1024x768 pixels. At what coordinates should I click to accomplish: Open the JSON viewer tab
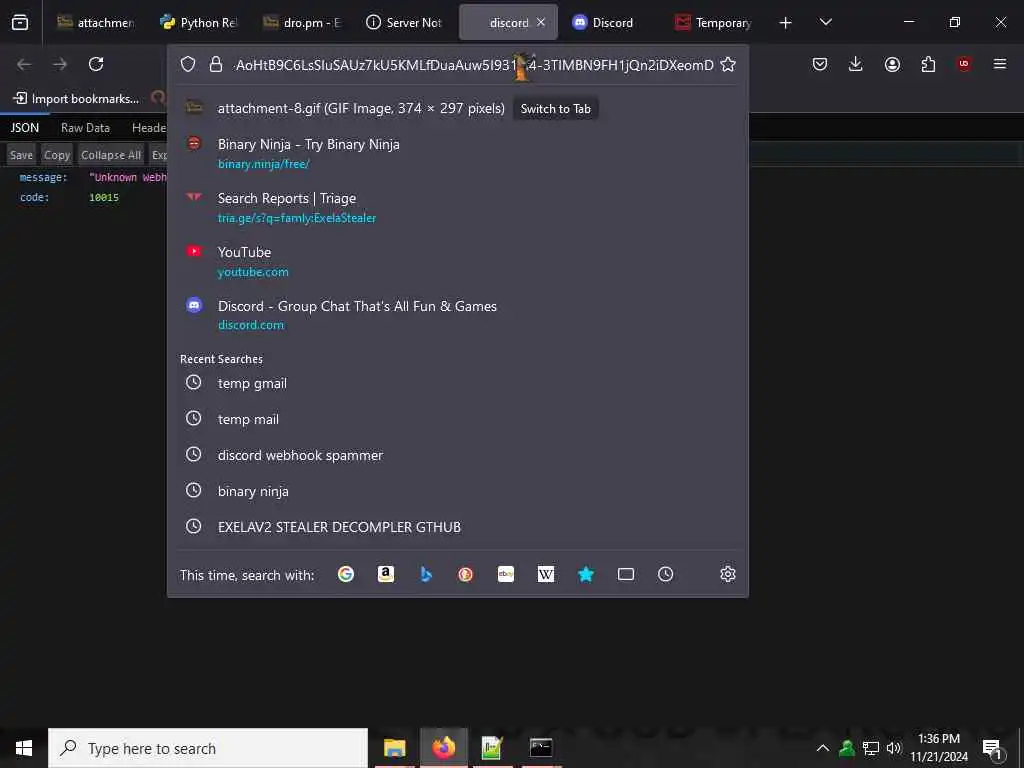25,128
